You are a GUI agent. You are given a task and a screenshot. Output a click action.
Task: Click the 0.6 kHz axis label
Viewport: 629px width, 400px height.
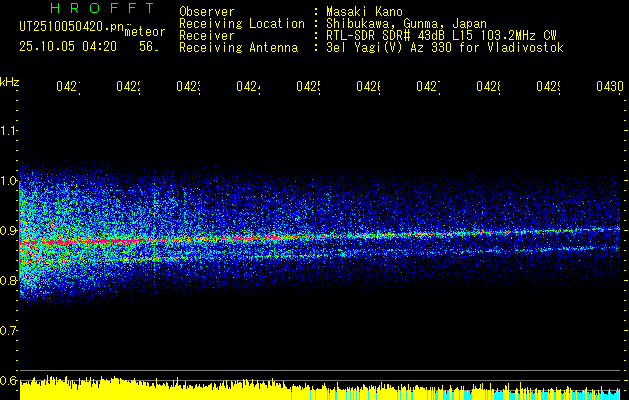tap(8, 380)
